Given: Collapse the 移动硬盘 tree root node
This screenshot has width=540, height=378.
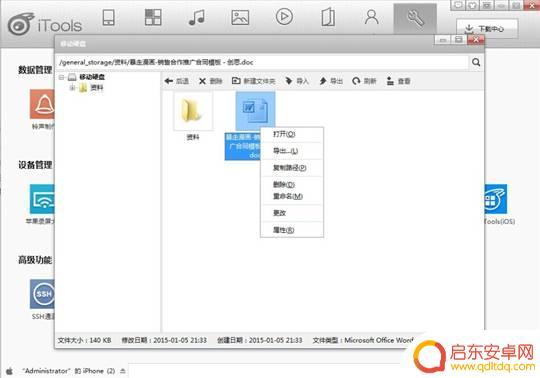Looking at the screenshot, I should 62,77.
